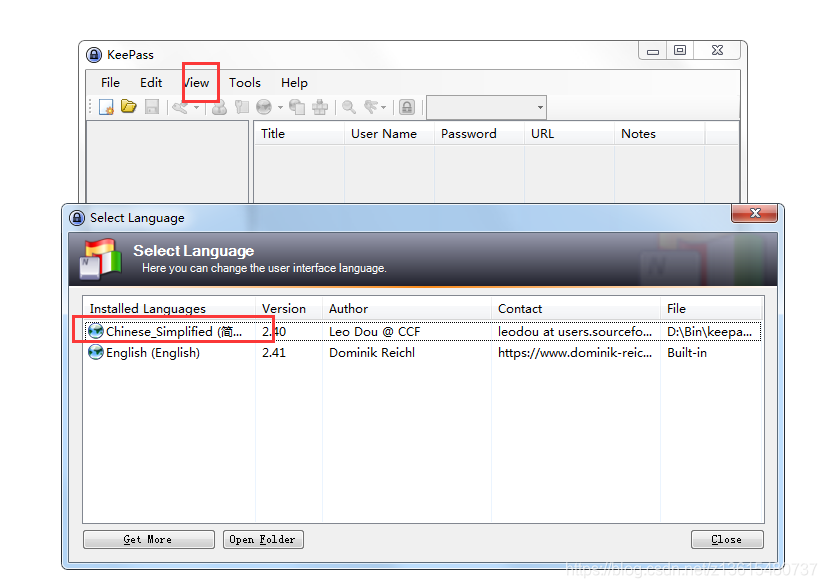
Task: Close Select Language dialog with red X
Action: 754,213
